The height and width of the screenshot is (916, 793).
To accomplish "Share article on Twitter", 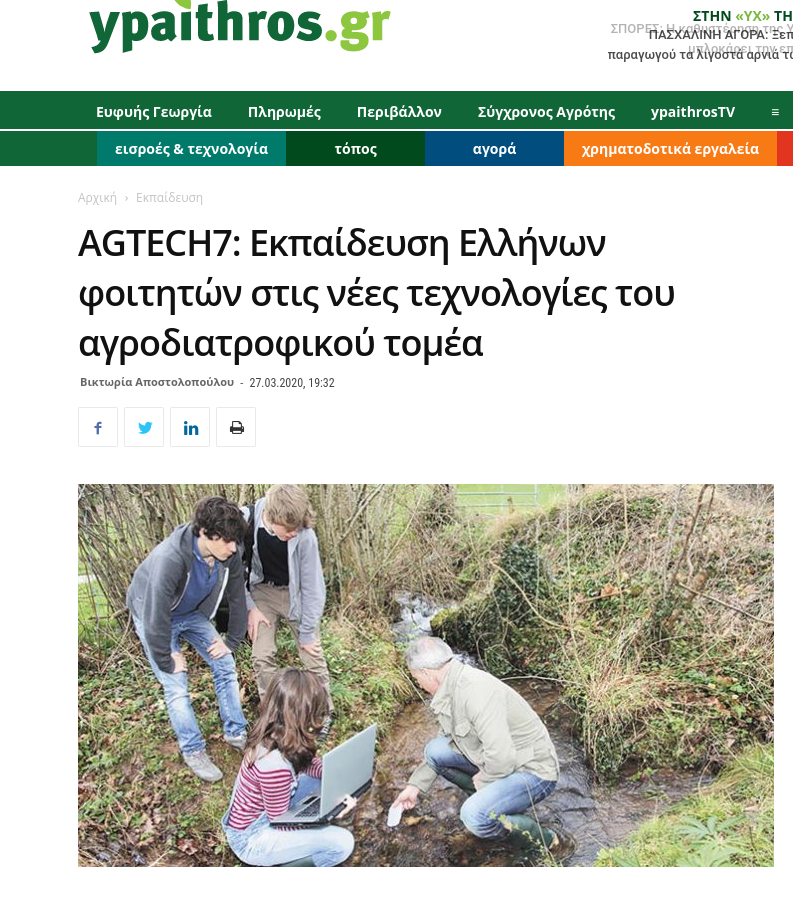I will pos(144,427).
